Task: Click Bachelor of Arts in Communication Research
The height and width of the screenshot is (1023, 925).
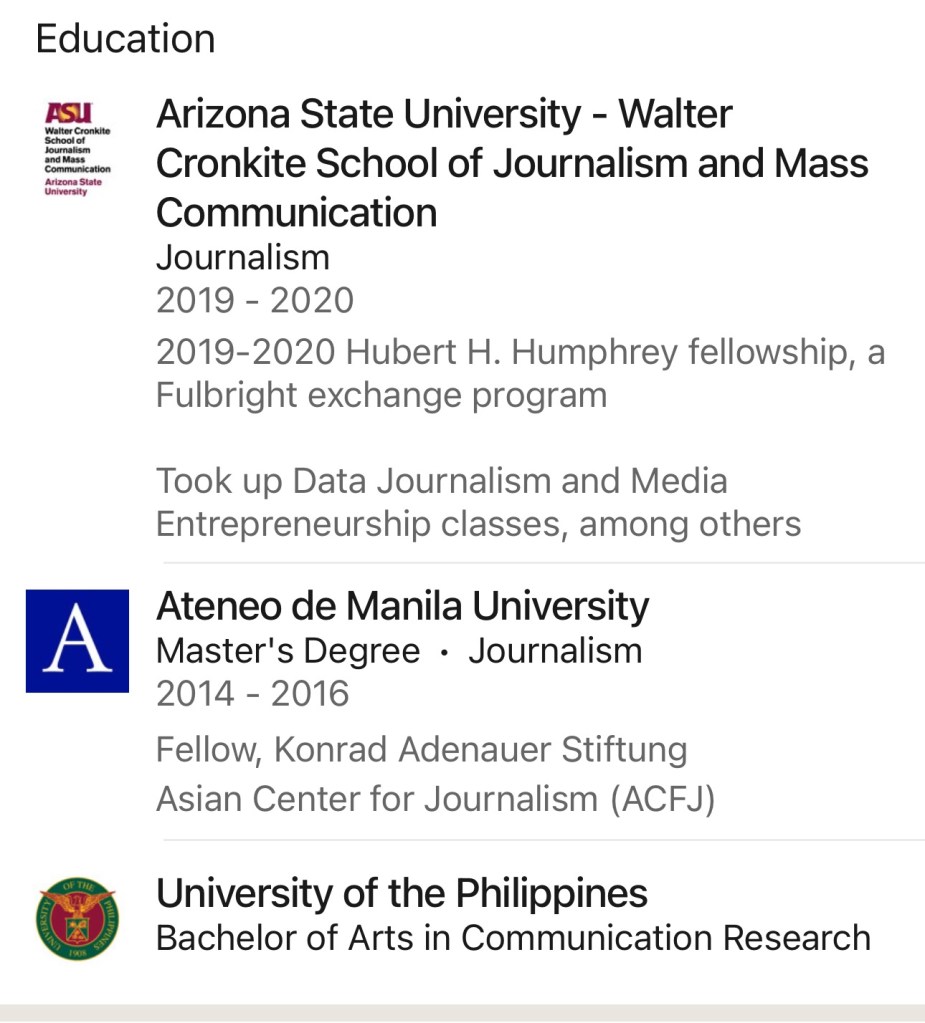Action: (x=513, y=938)
